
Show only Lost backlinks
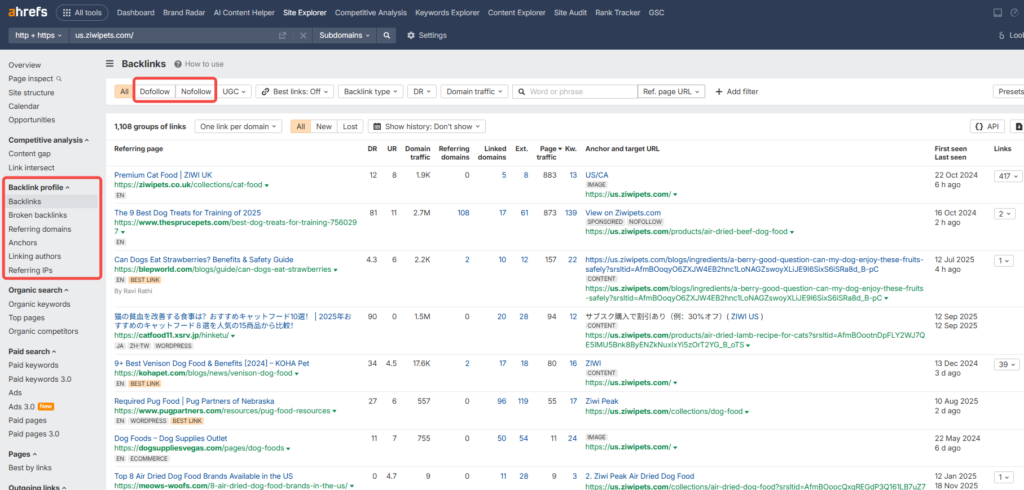point(350,126)
